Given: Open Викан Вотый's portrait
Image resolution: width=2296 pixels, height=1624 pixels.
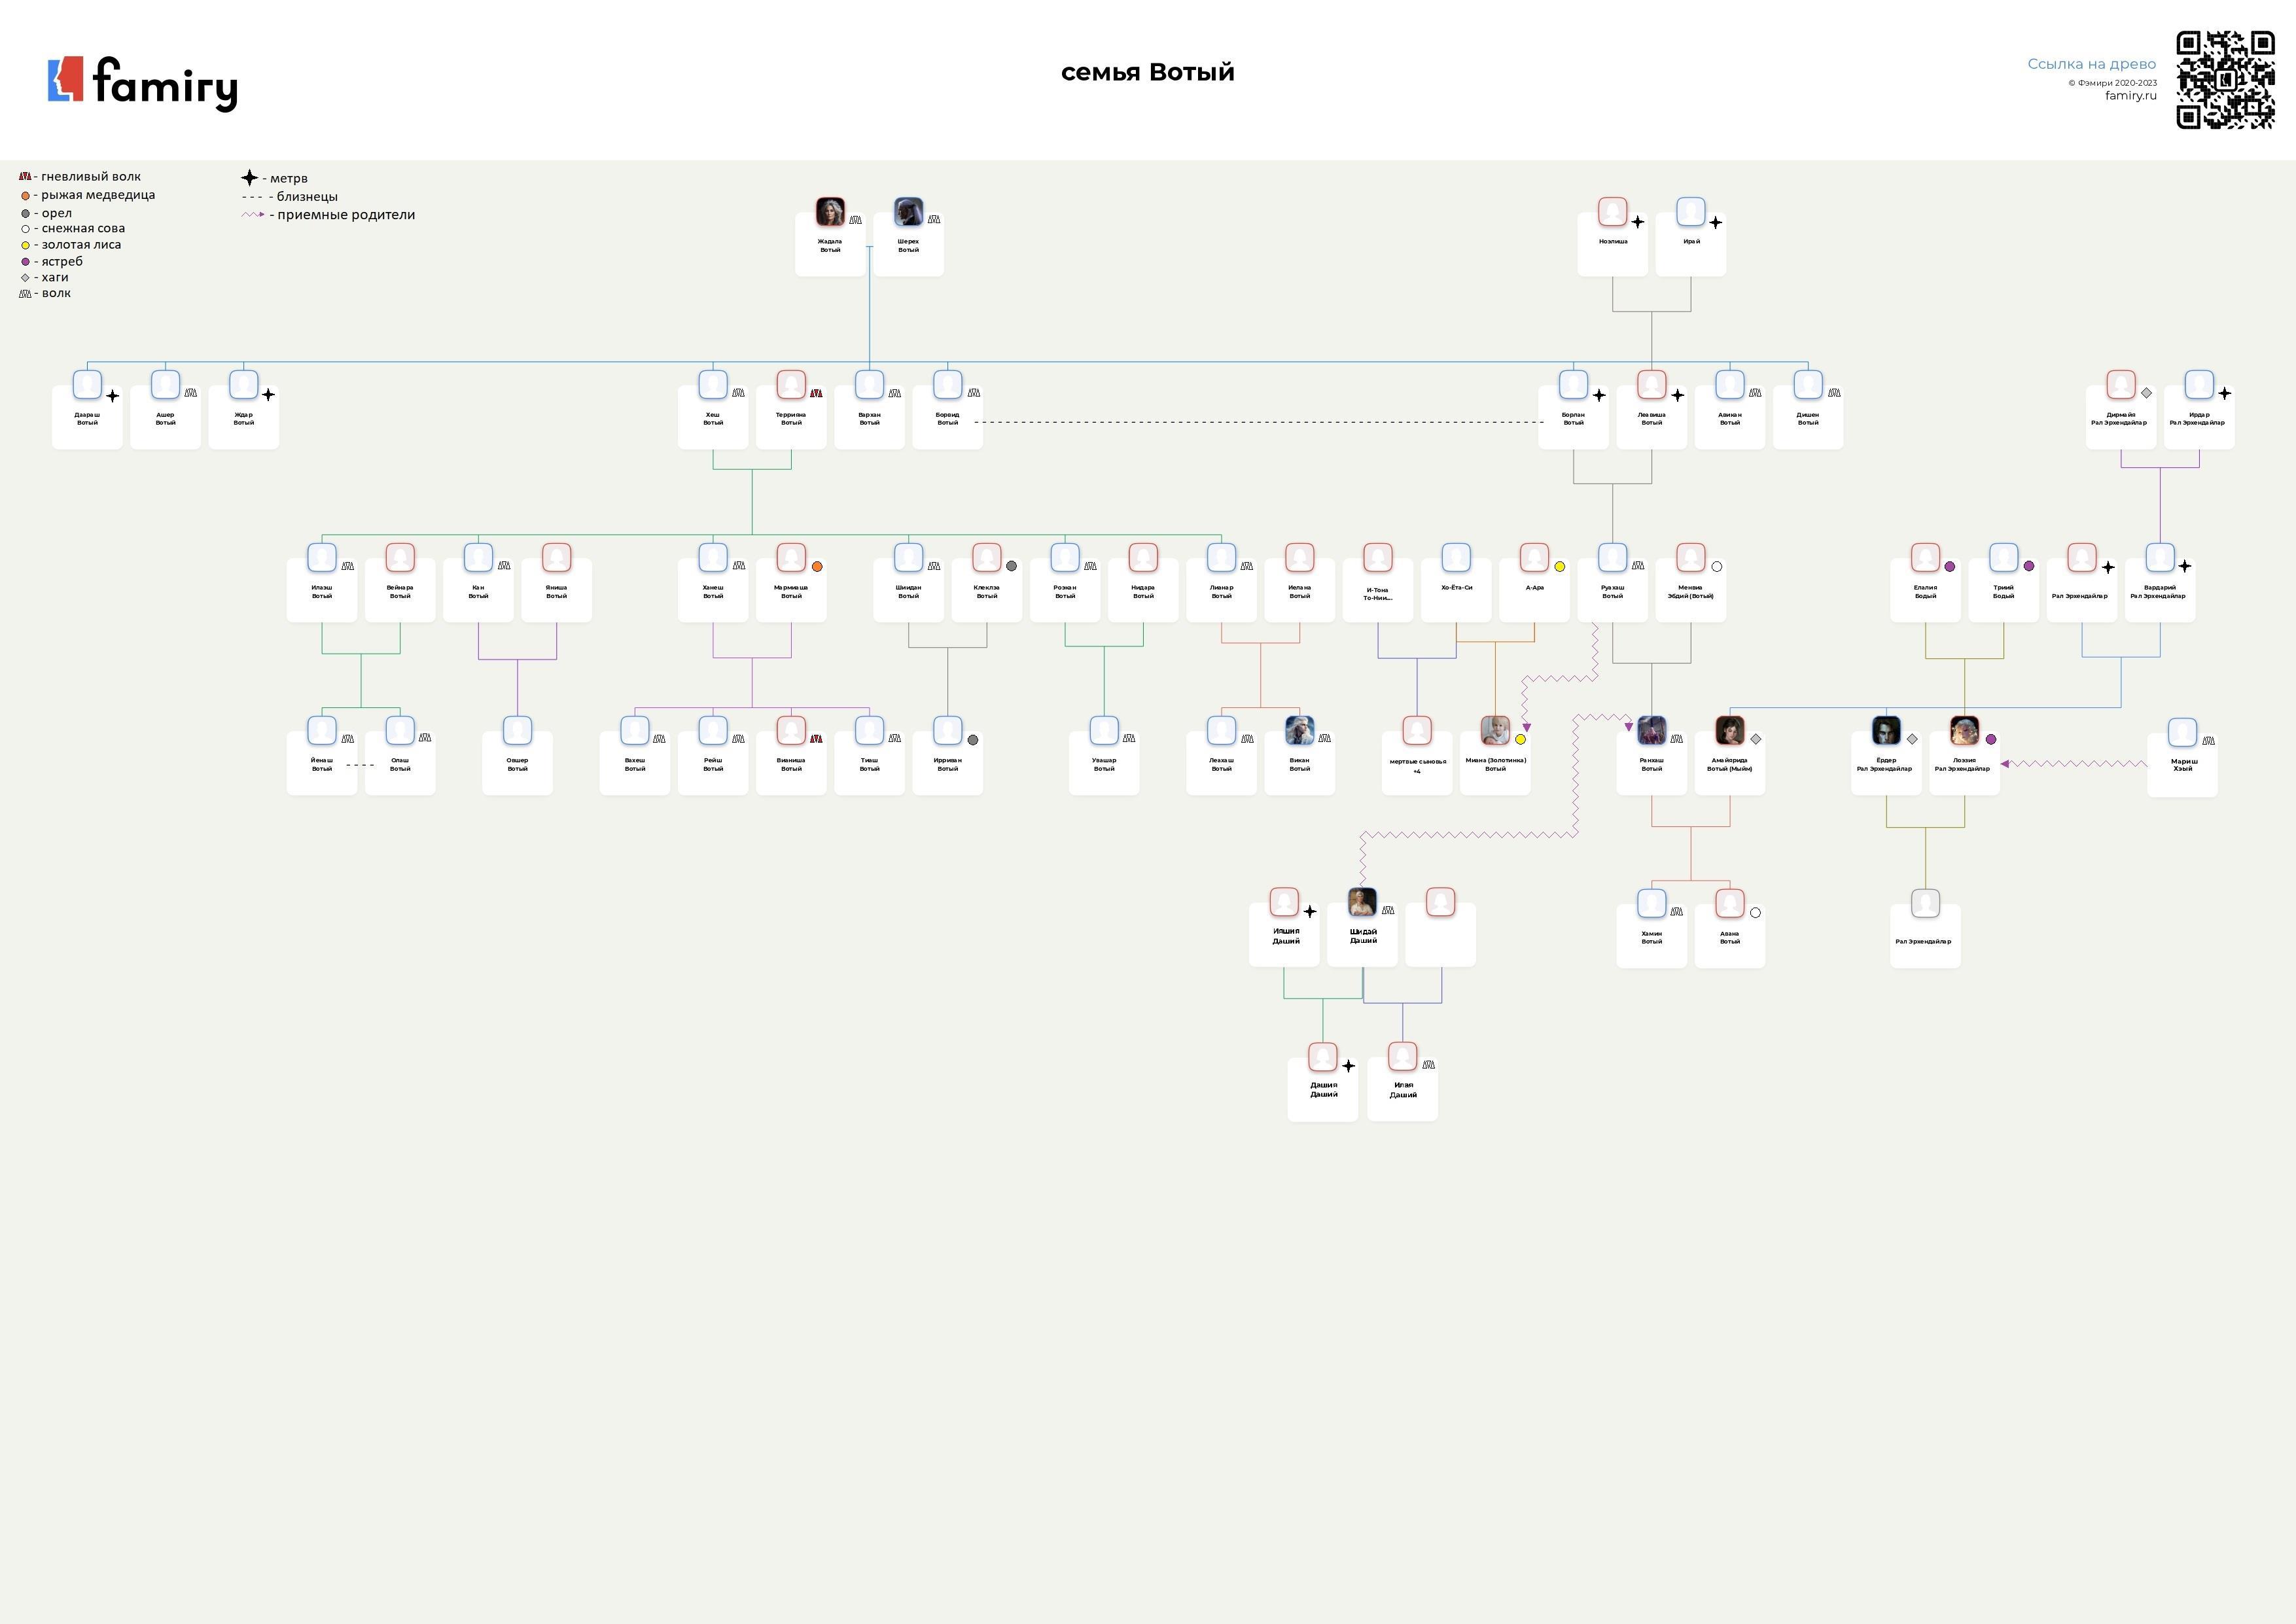Looking at the screenshot, I should 1299,731.
